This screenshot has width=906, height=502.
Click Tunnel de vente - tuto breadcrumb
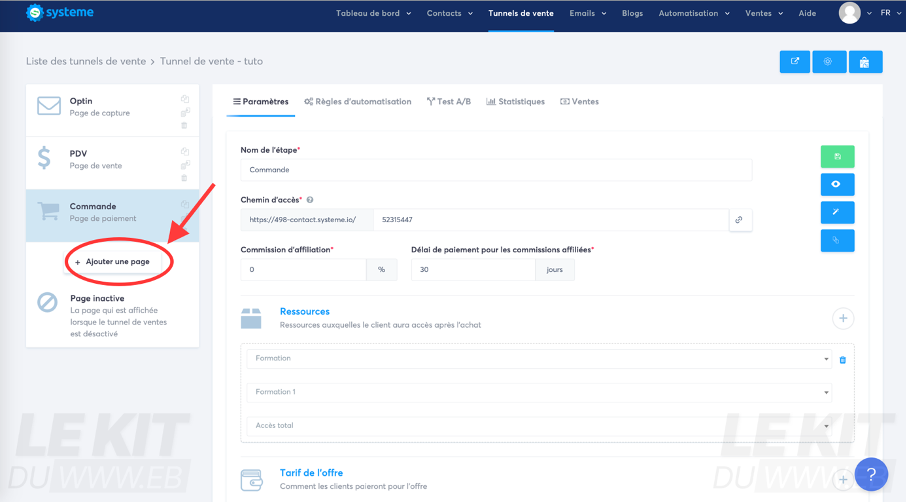coord(211,61)
